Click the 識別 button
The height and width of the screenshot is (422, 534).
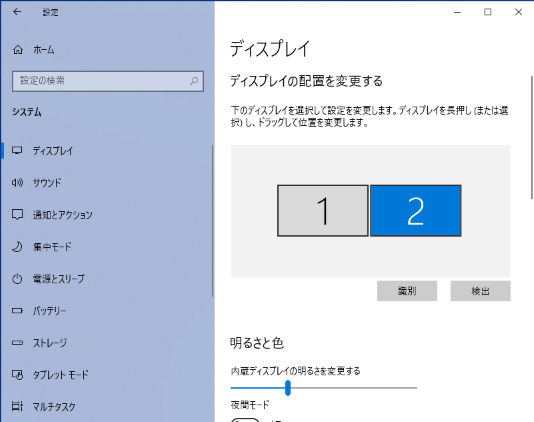[x=407, y=291]
